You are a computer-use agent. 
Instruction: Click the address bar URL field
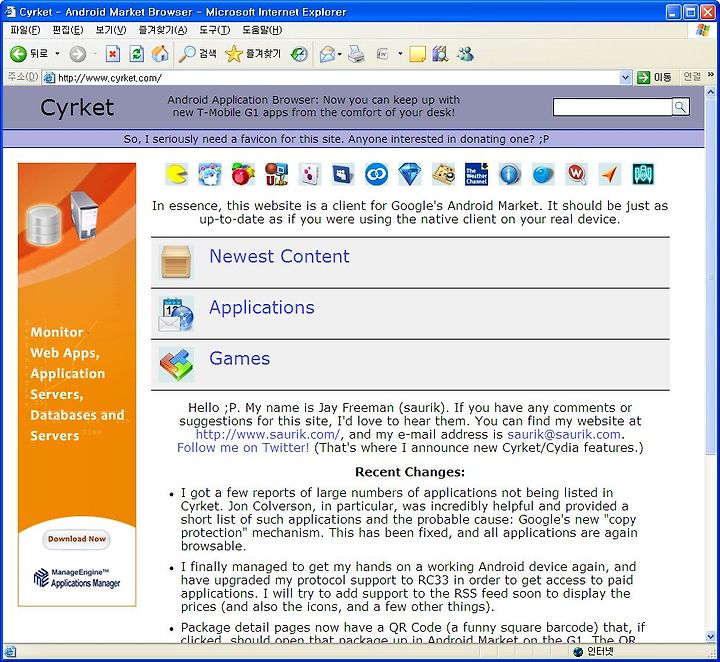pyautogui.click(x=338, y=78)
